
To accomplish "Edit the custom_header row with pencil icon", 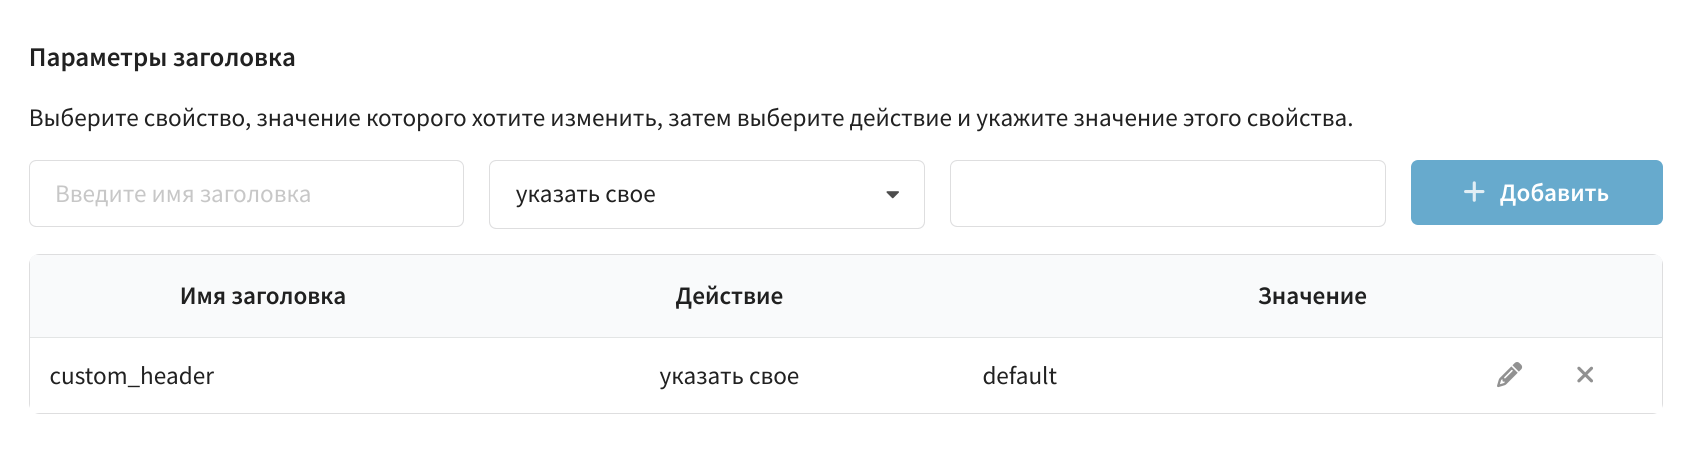I will point(1509,375).
